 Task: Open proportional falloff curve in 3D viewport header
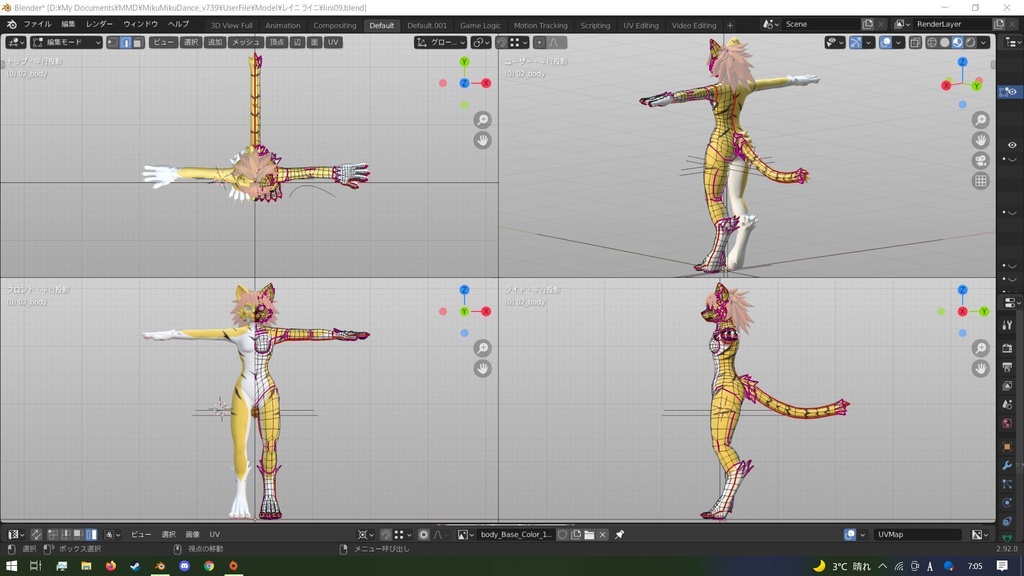[554, 42]
